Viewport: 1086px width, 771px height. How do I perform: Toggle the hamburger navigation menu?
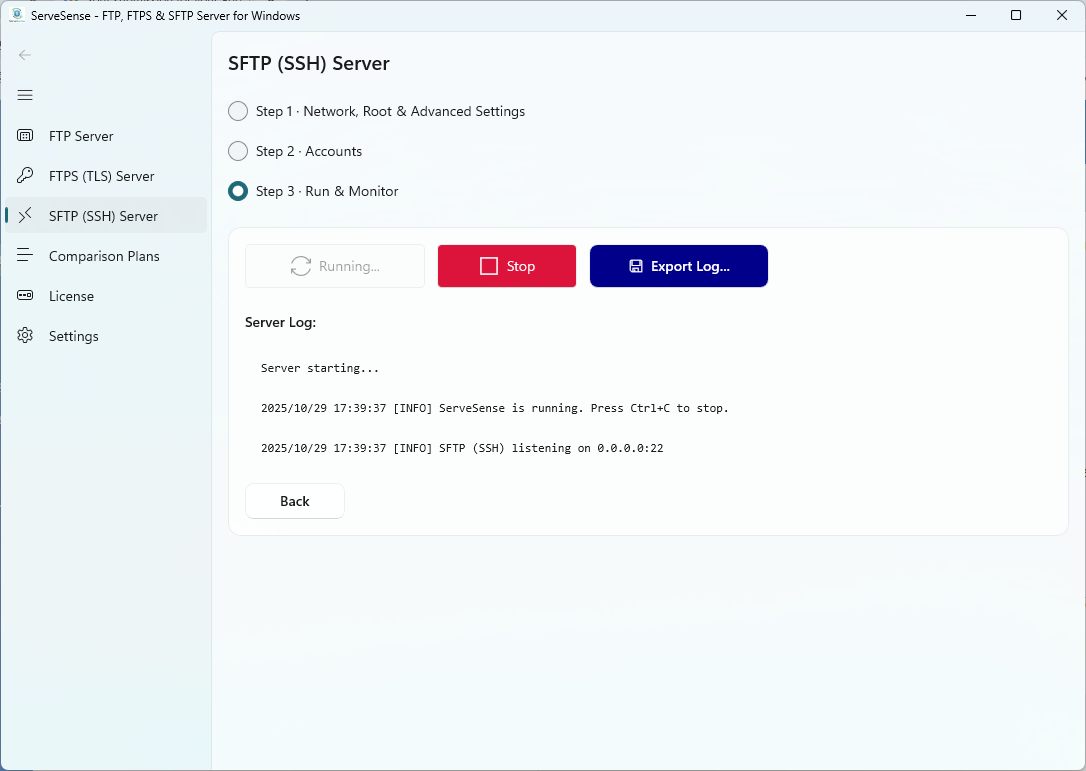pyautogui.click(x=25, y=95)
